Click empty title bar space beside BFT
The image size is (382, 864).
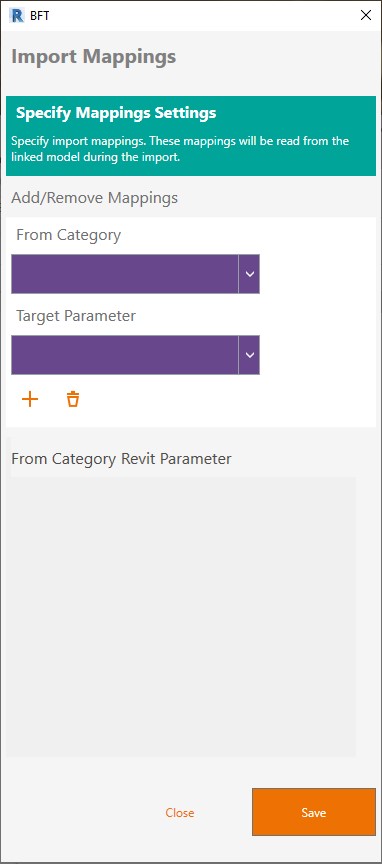coord(198,15)
